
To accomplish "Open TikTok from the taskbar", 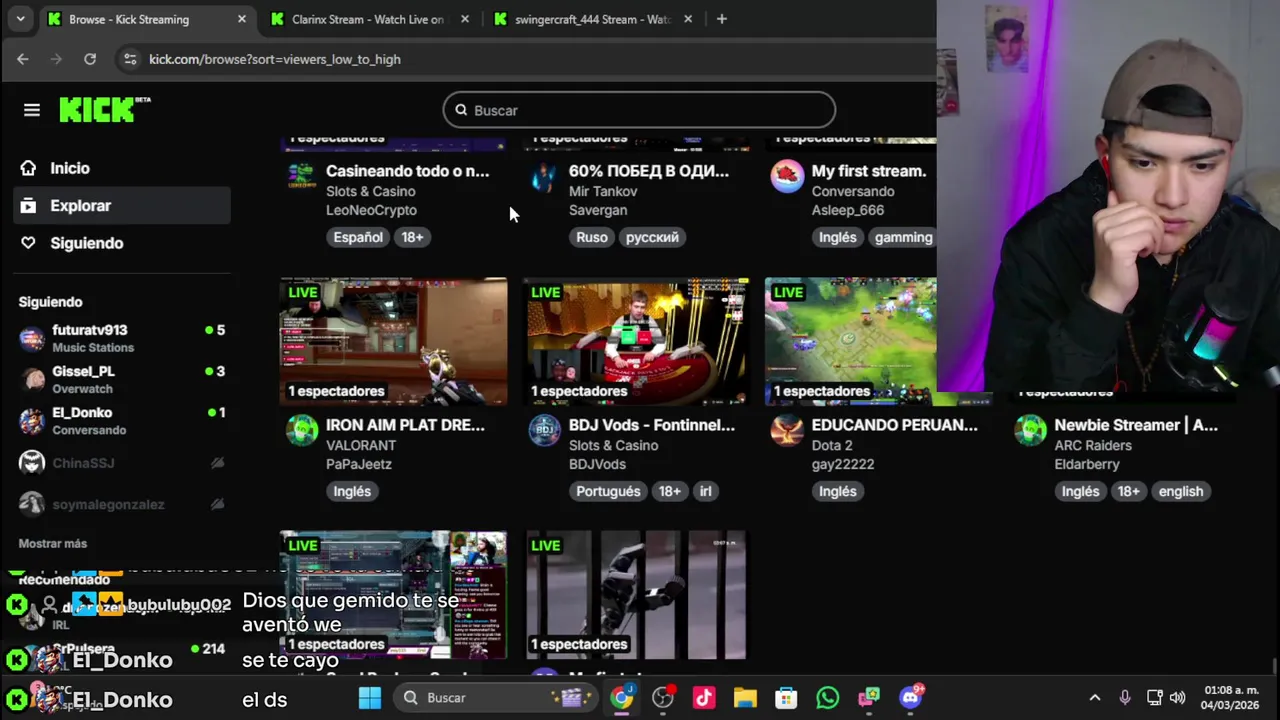I will click(x=704, y=698).
